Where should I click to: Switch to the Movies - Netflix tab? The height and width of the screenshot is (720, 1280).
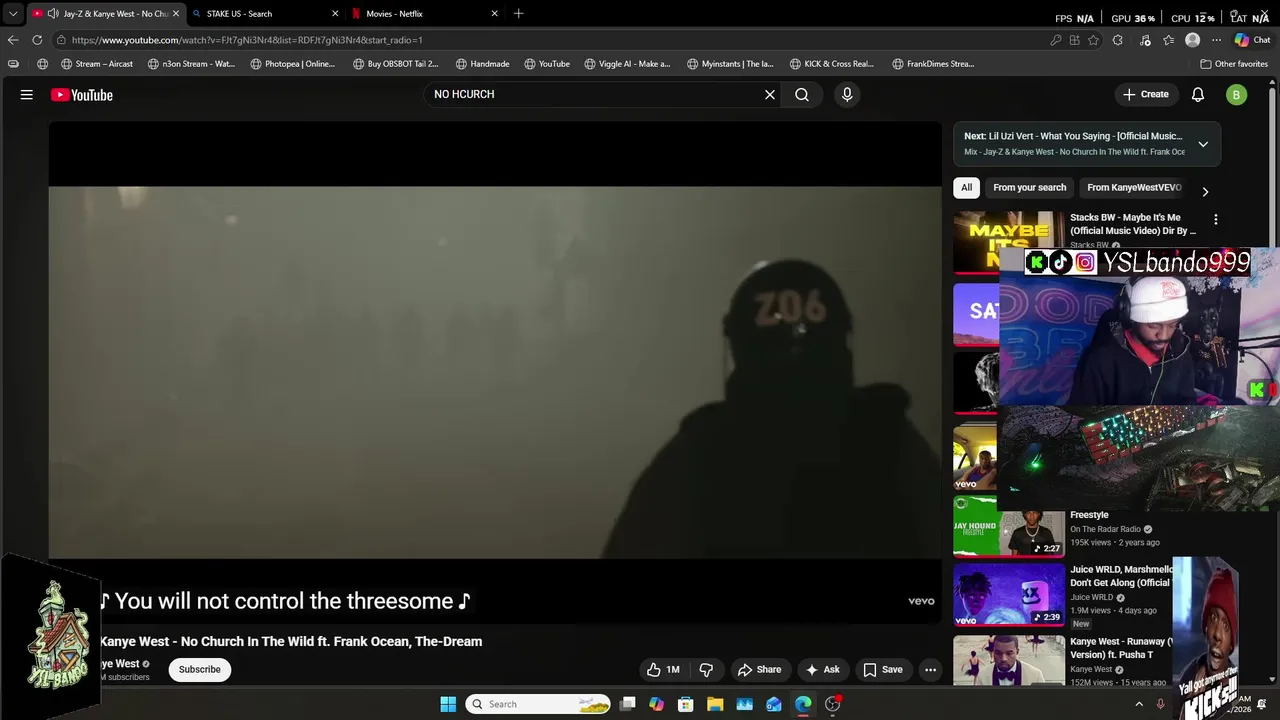(425, 14)
